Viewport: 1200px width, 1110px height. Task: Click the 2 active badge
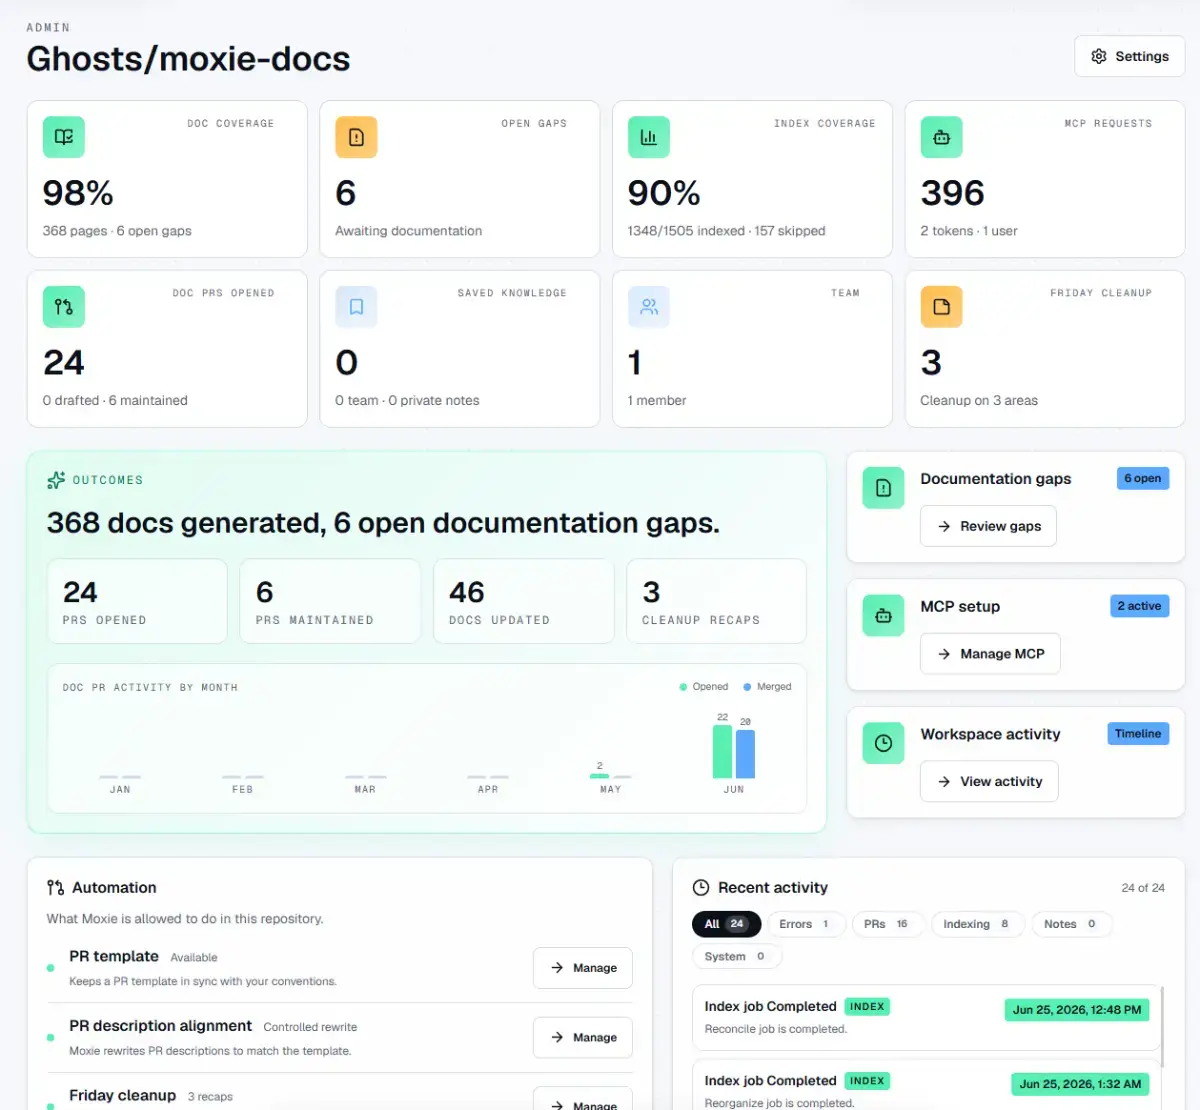[x=1140, y=606]
